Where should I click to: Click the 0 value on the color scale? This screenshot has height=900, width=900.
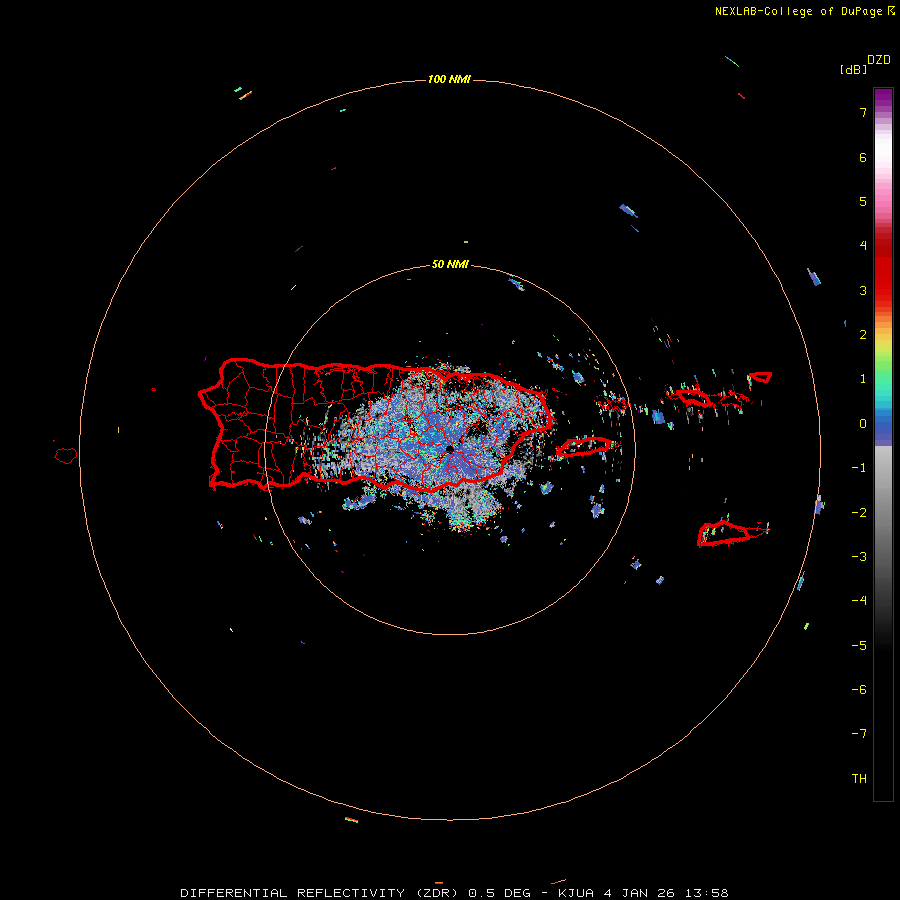(x=863, y=424)
